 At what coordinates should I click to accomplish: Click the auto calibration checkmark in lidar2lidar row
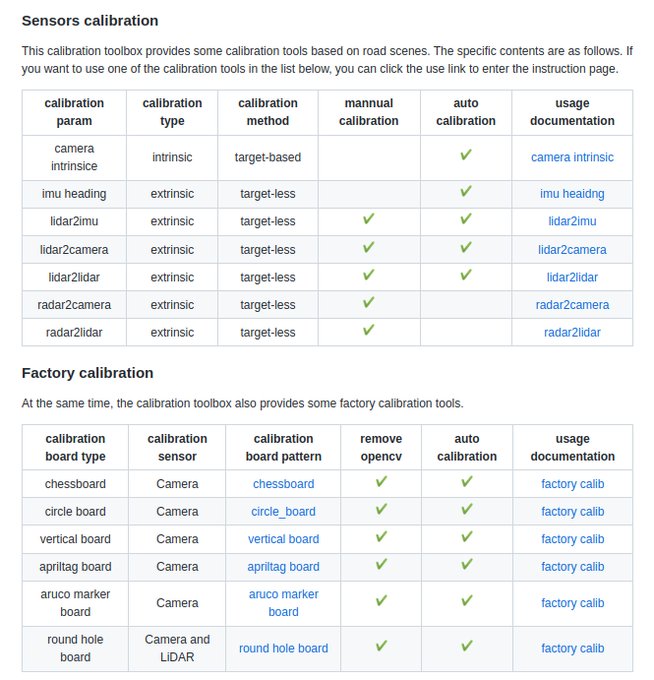466,275
